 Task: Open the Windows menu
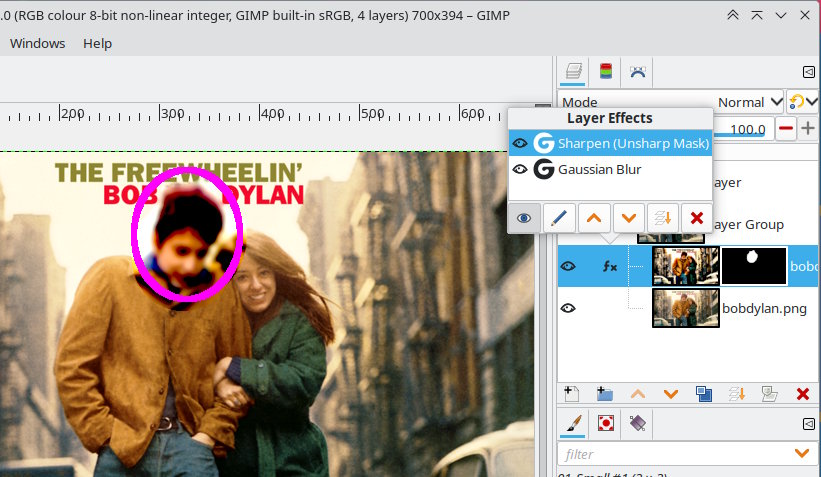tap(37, 43)
